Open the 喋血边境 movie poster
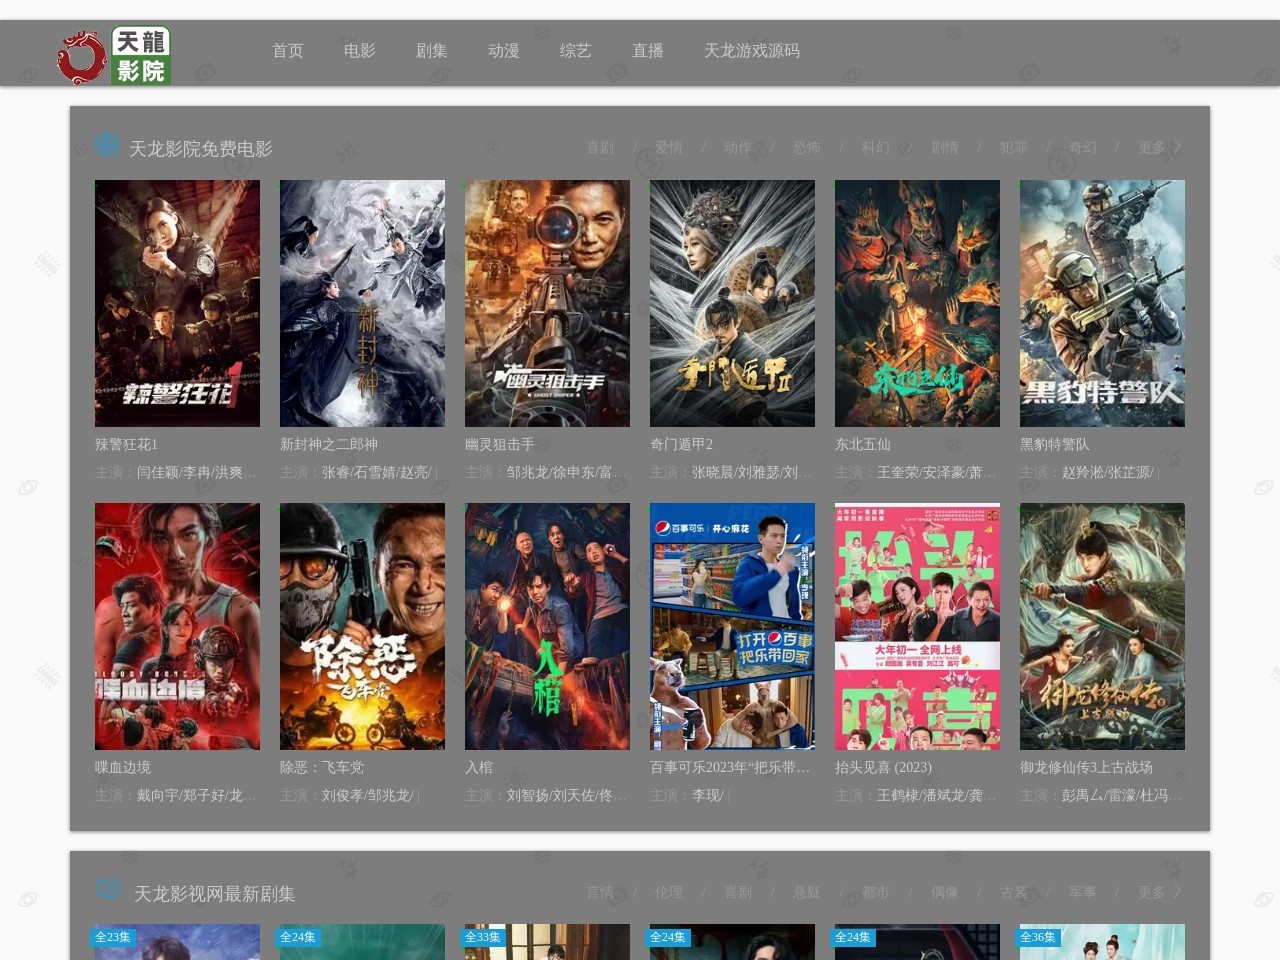Image resolution: width=1280 pixels, height=960 pixels. (x=177, y=626)
